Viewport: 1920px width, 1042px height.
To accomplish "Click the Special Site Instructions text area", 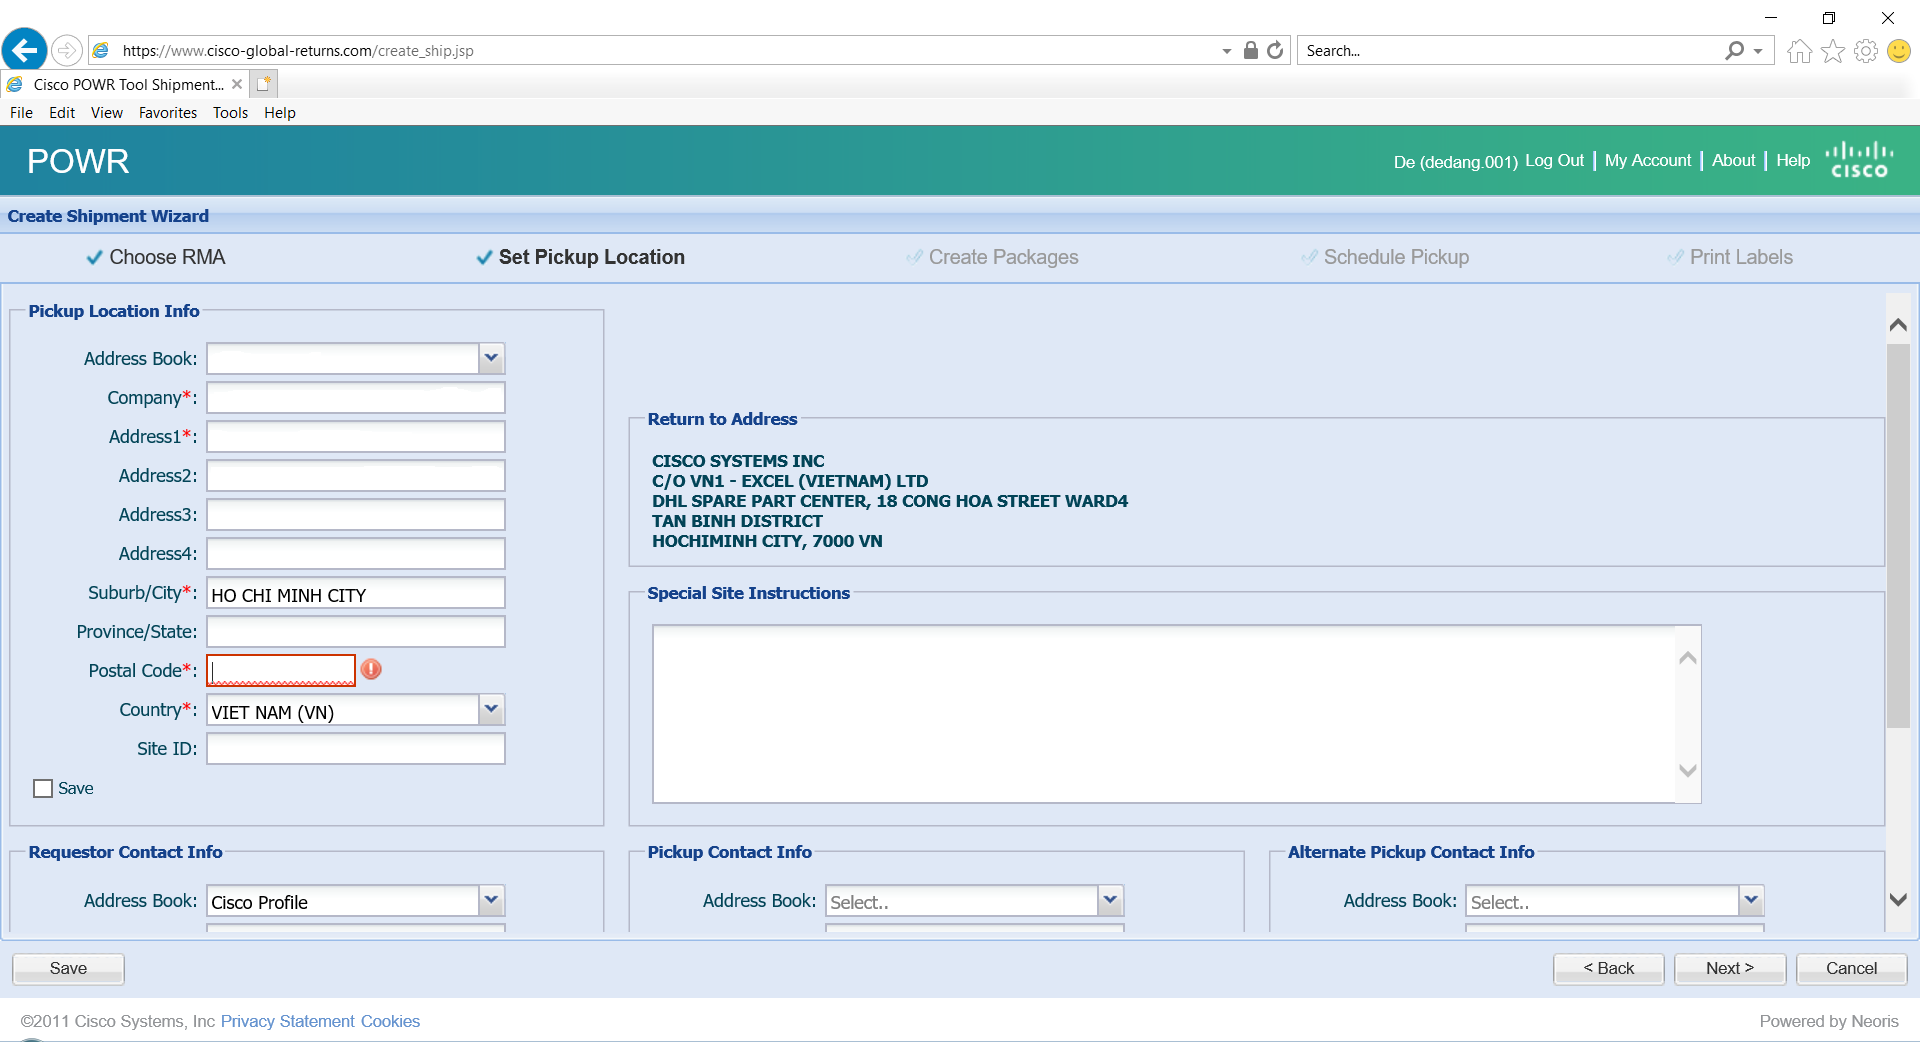I will (x=1164, y=714).
